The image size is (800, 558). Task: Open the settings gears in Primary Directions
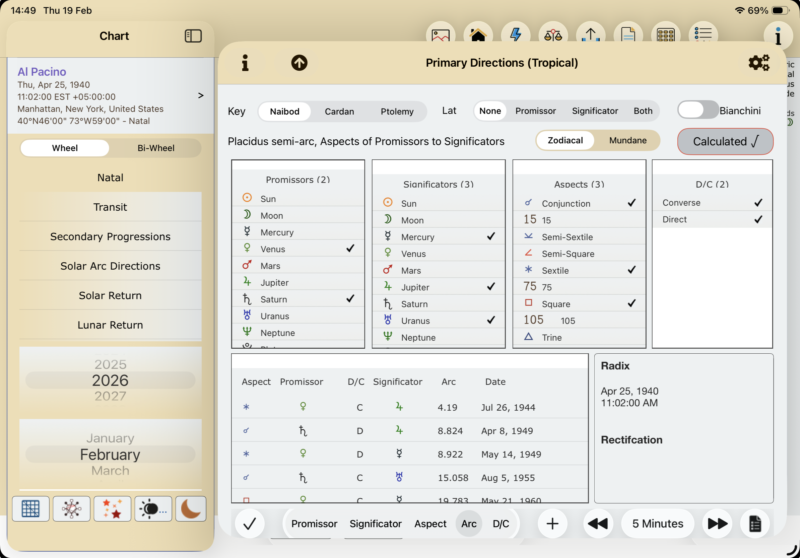(x=759, y=63)
